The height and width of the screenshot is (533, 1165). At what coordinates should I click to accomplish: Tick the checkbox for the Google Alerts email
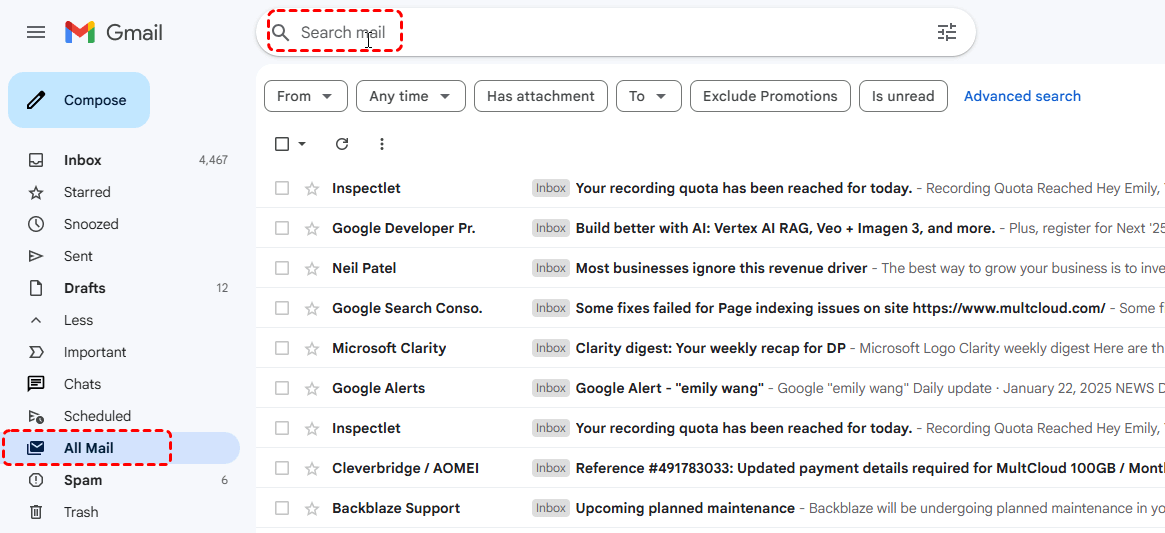pyautogui.click(x=282, y=388)
